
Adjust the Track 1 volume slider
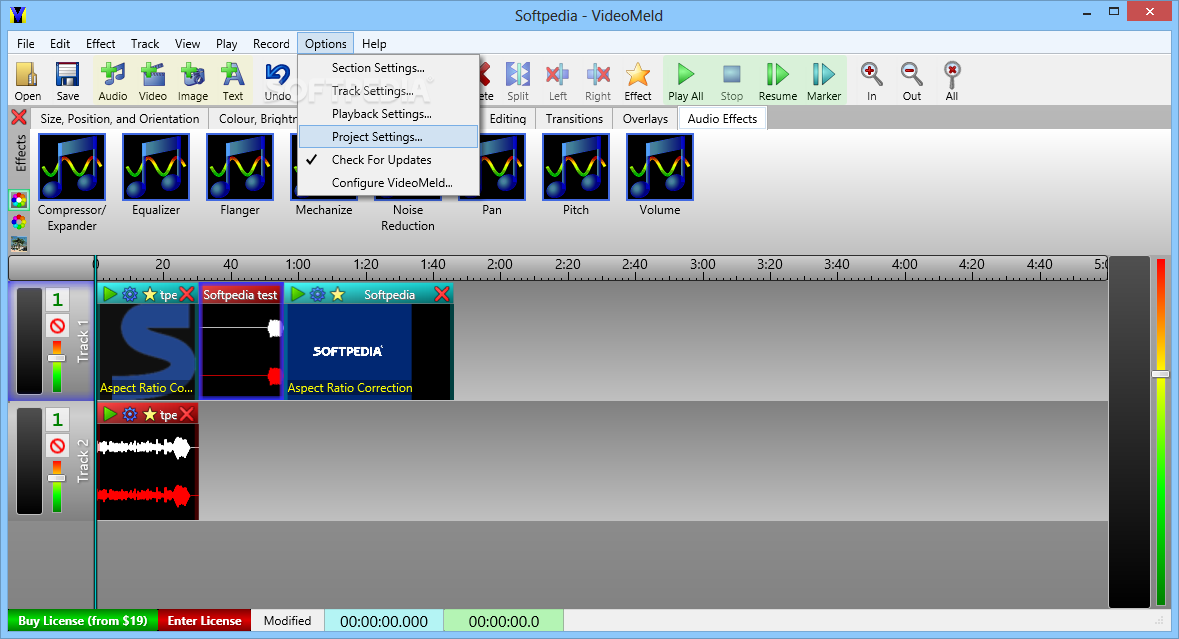pyautogui.click(x=57, y=358)
